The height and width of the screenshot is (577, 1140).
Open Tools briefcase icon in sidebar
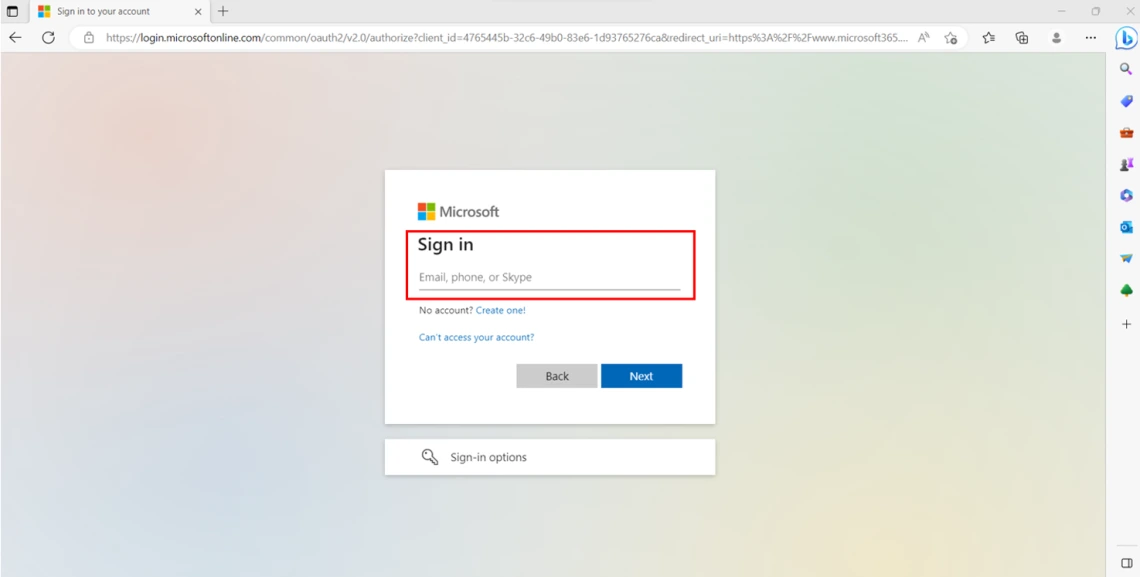(1126, 133)
